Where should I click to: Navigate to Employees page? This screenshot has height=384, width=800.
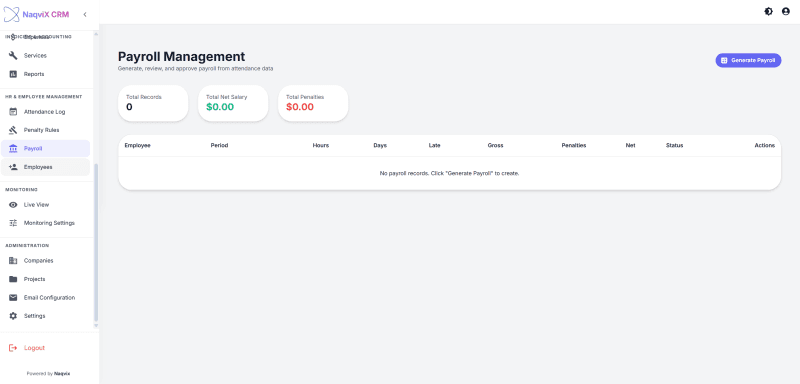pyautogui.click(x=45, y=167)
